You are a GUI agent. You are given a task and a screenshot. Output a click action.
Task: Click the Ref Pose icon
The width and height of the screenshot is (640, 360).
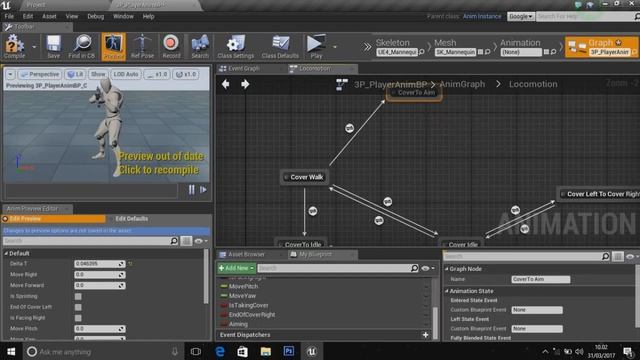(x=142, y=46)
